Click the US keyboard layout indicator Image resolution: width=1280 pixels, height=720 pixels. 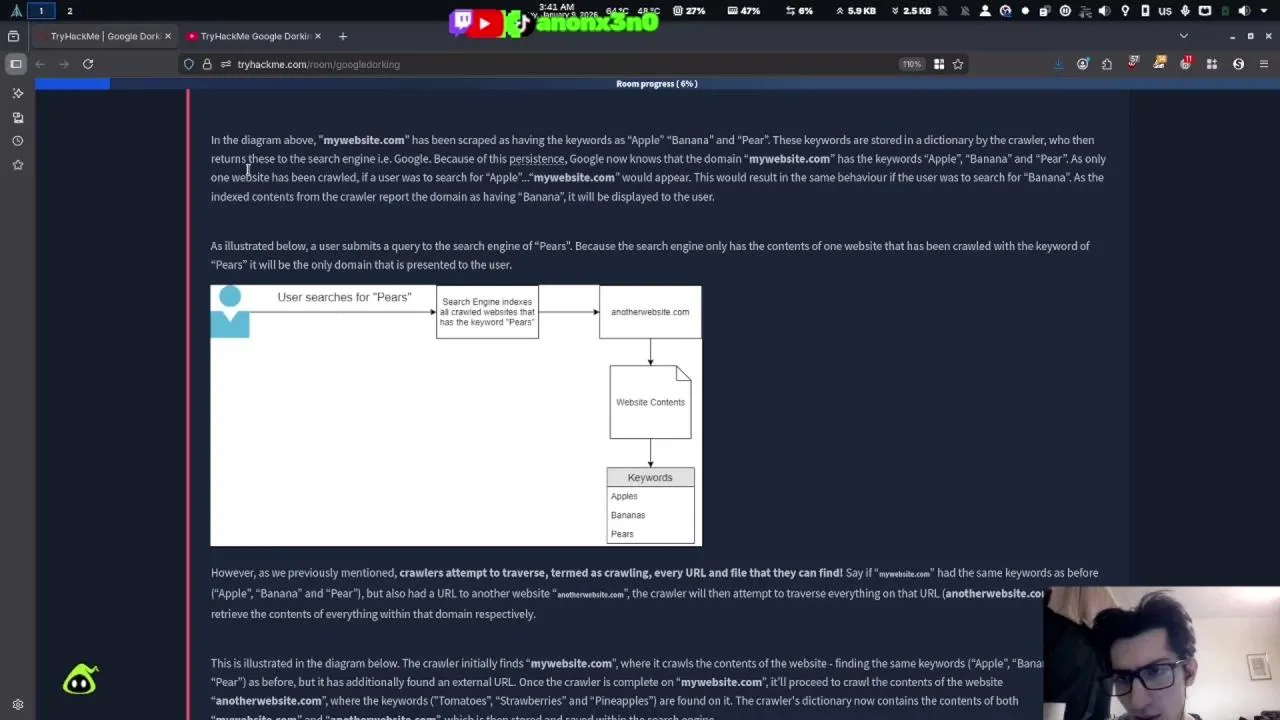[1165, 11]
